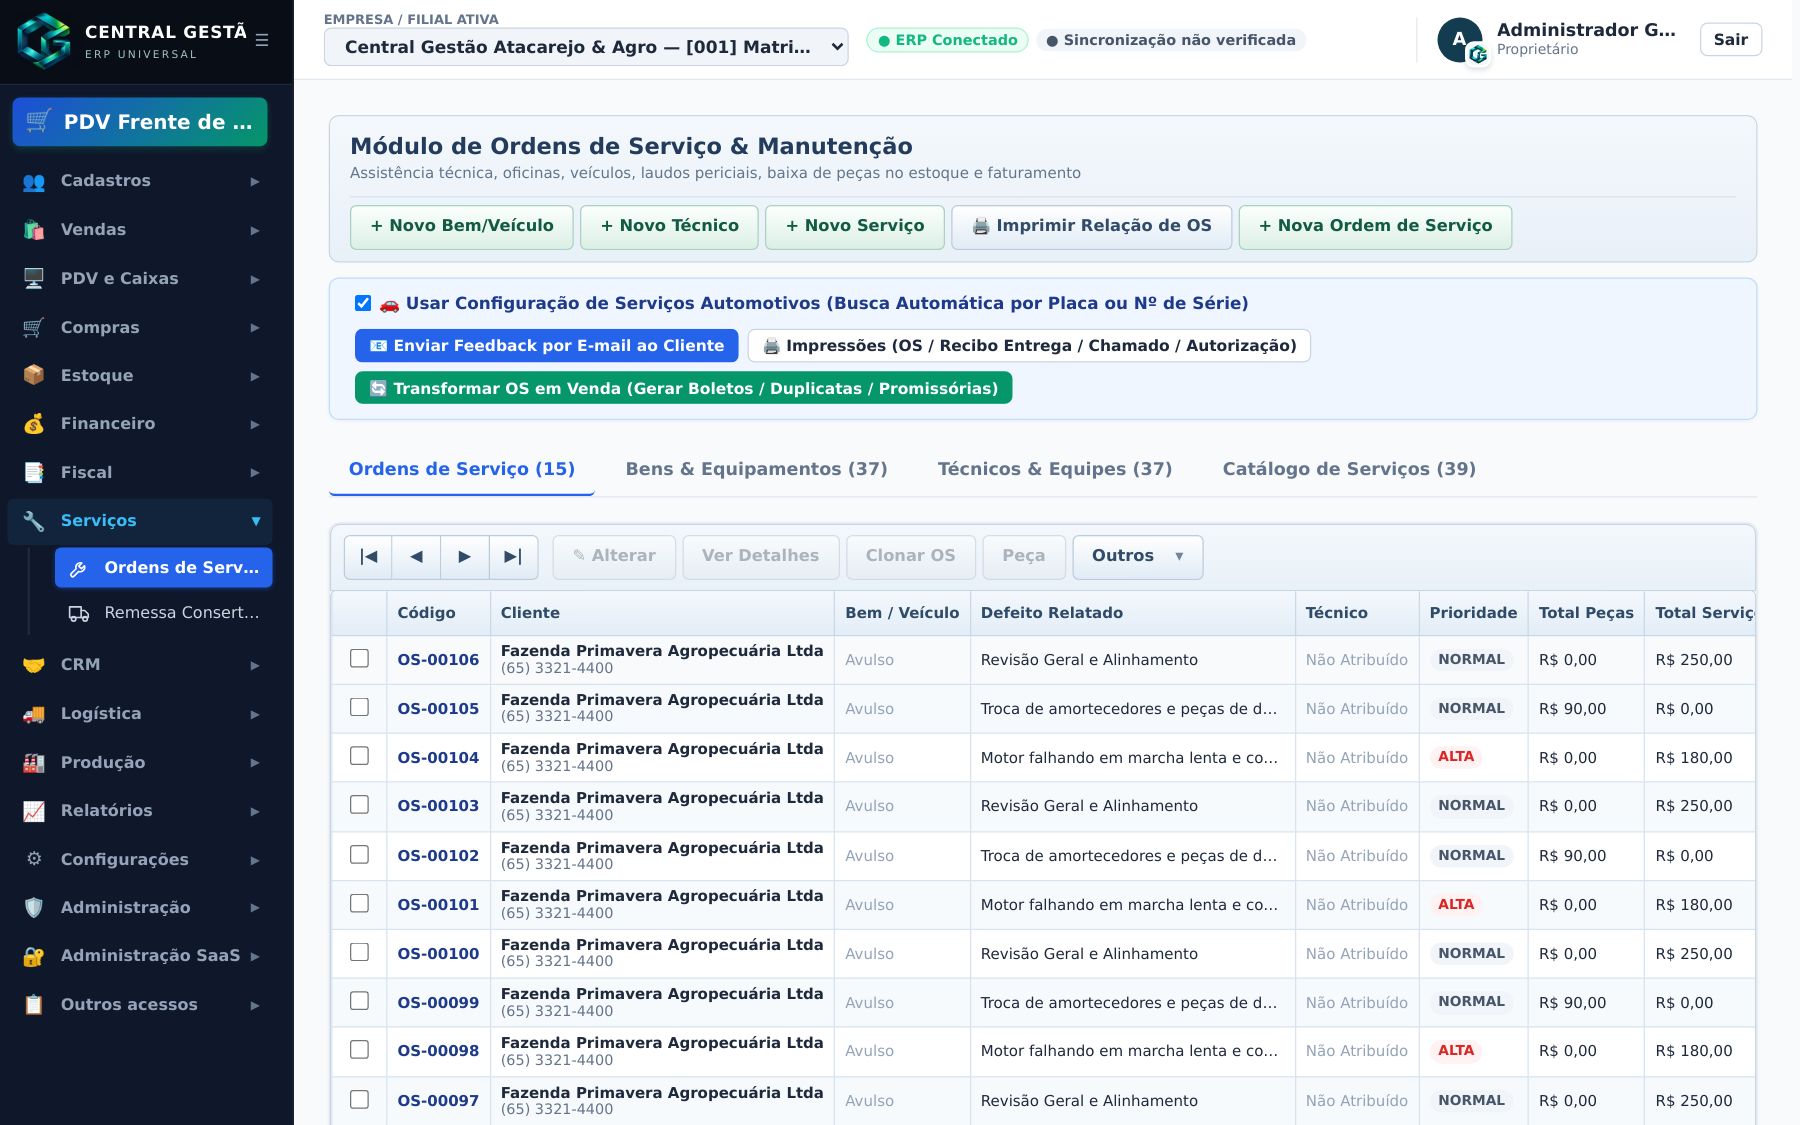Jump to first record navigation arrow
The width and height of the screenshot is (1800, 1125).
click(368, 557)
